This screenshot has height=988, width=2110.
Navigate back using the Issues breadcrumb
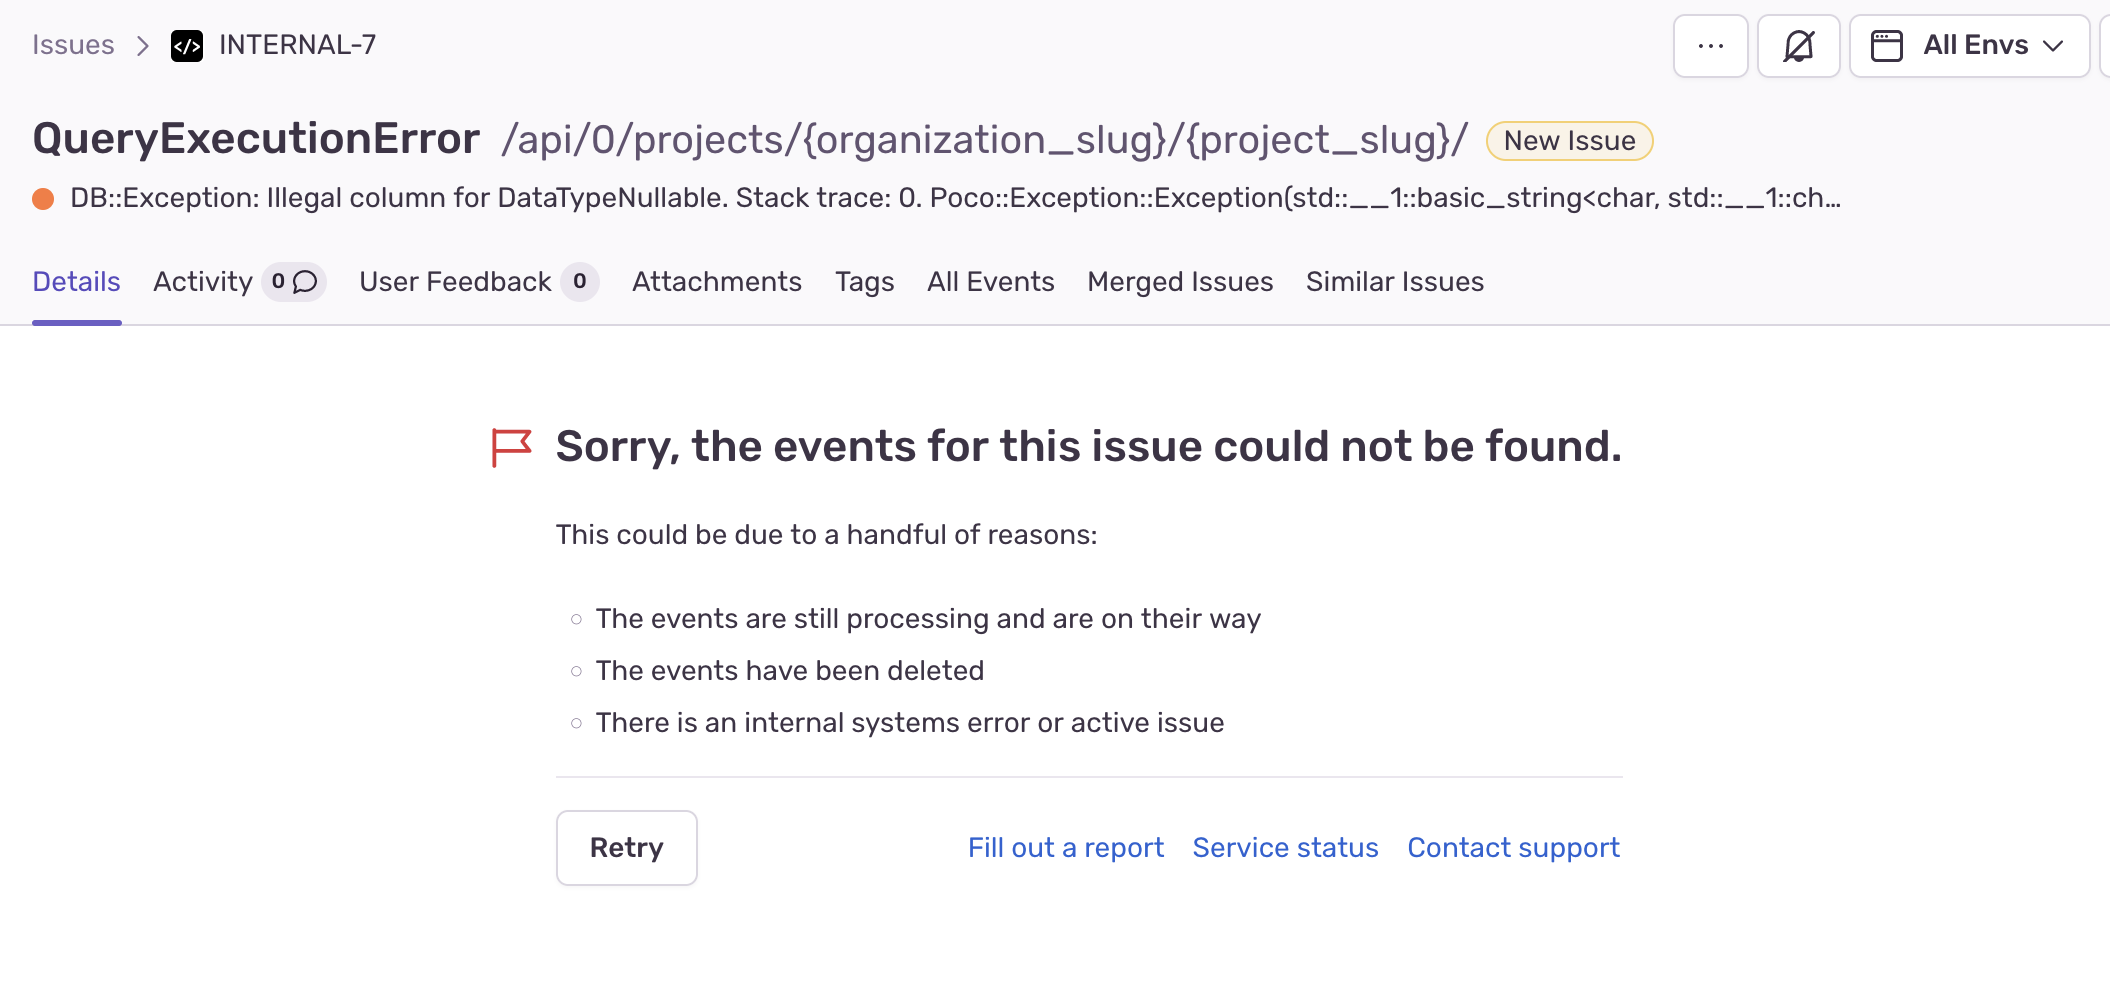point(73,44)
